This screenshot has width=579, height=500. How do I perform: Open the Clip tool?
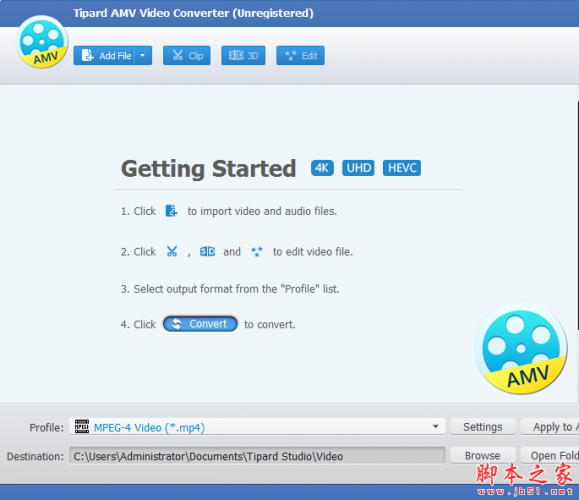tap(187, 56)
